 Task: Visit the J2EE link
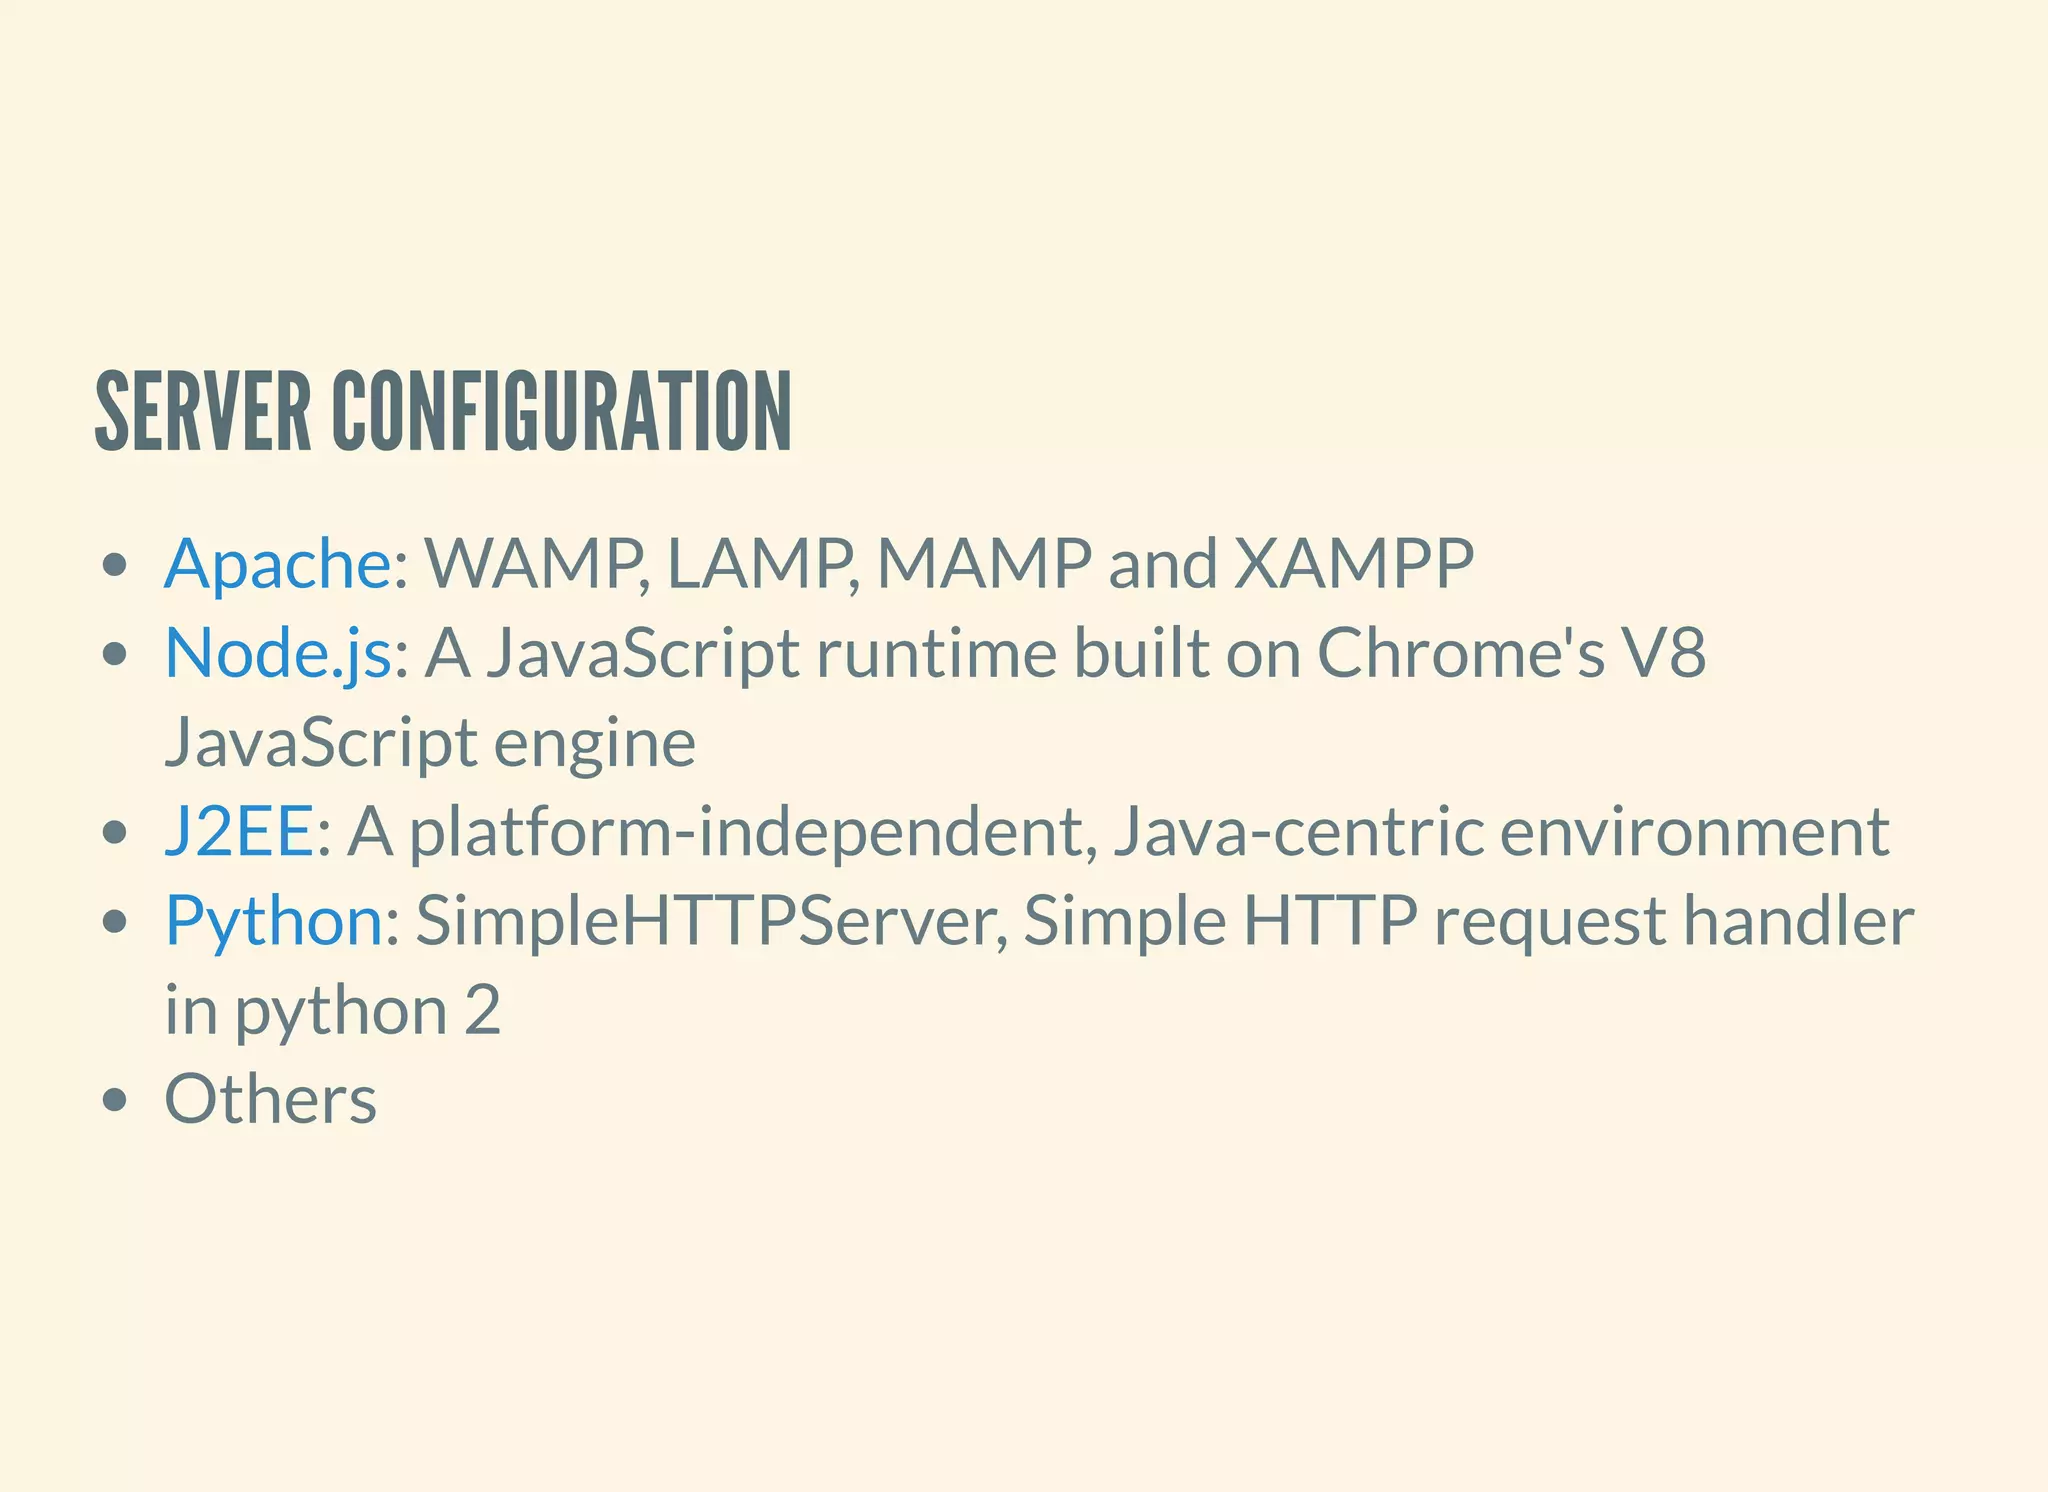(240, 832)
